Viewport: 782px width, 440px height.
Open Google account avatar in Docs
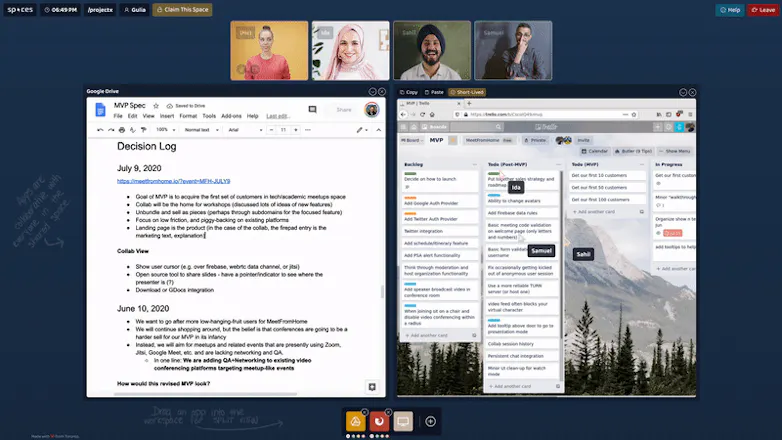pos(372,110)
